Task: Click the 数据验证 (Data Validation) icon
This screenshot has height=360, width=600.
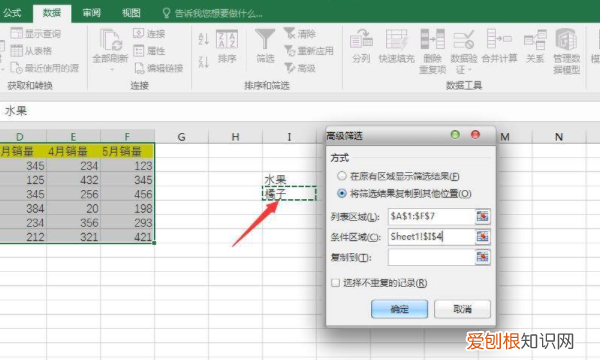Action: [x=464, y=39]
